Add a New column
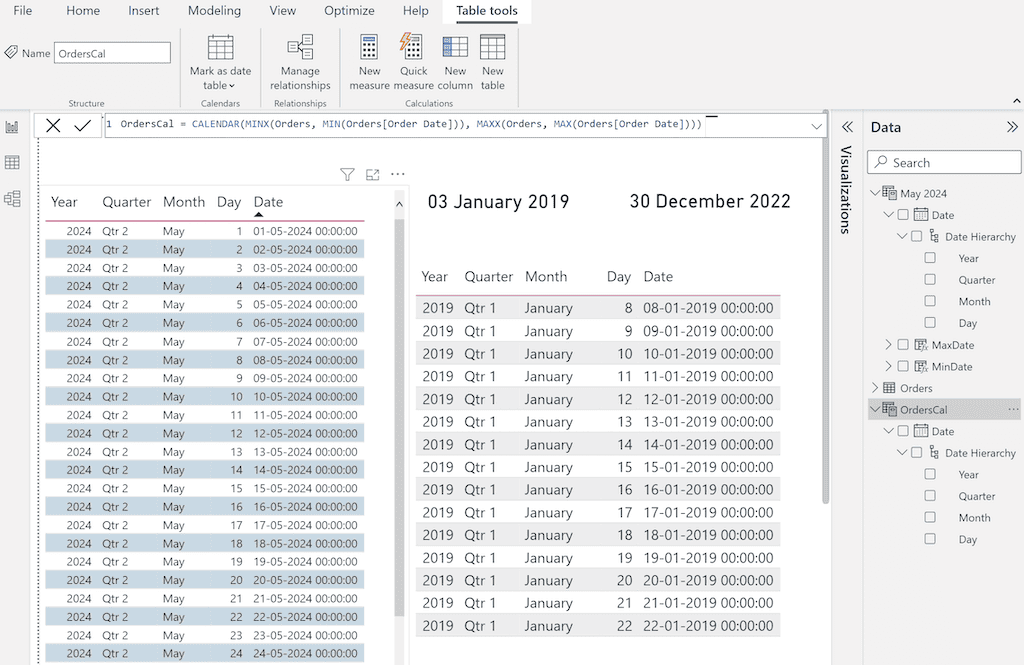This screenshot has height=665, width=1024. coord(455,60)
